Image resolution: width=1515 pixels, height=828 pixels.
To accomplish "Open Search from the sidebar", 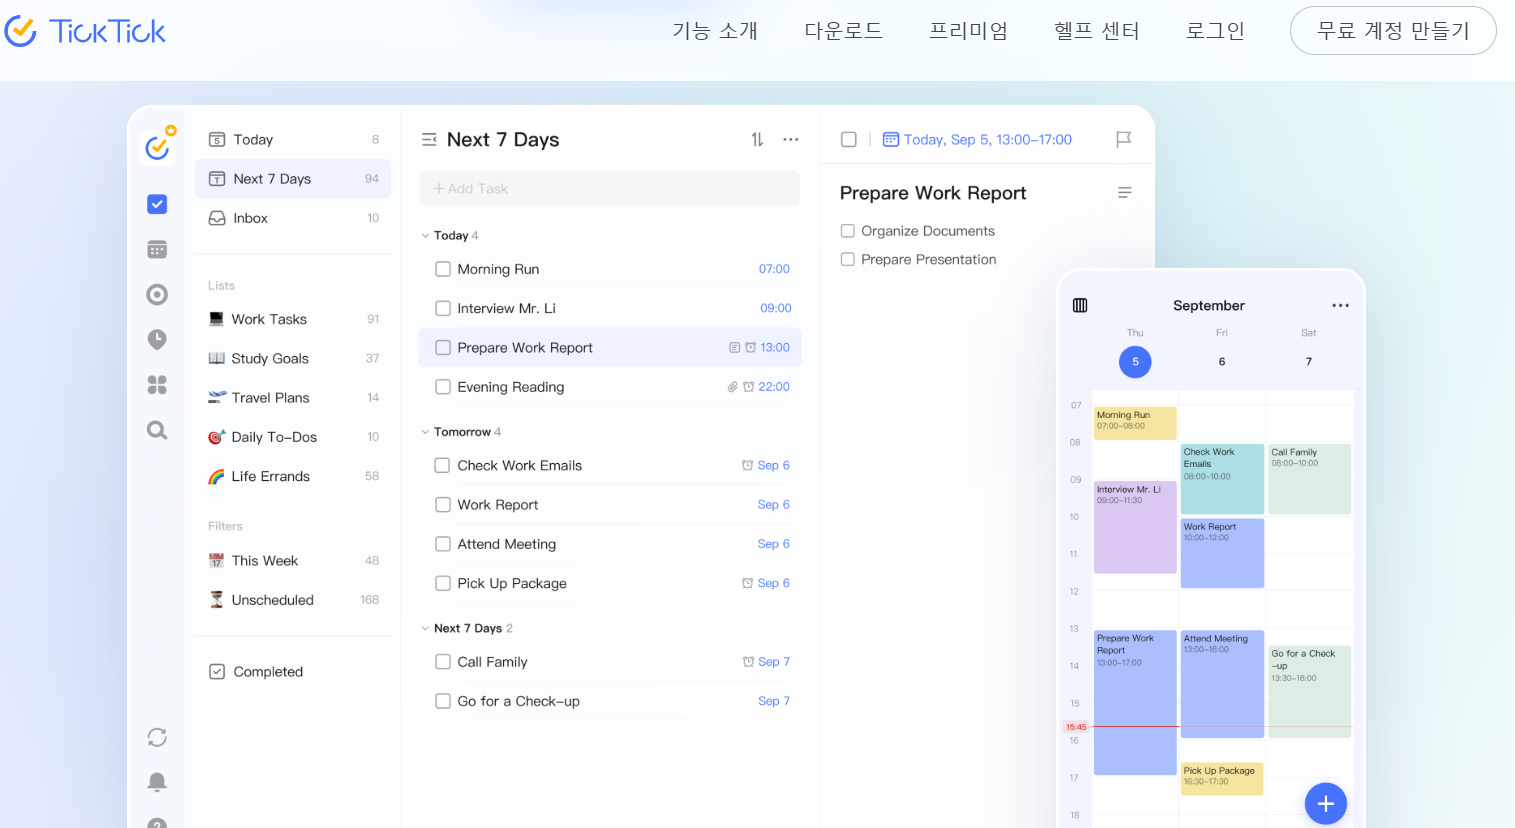I will click(157, 430).
